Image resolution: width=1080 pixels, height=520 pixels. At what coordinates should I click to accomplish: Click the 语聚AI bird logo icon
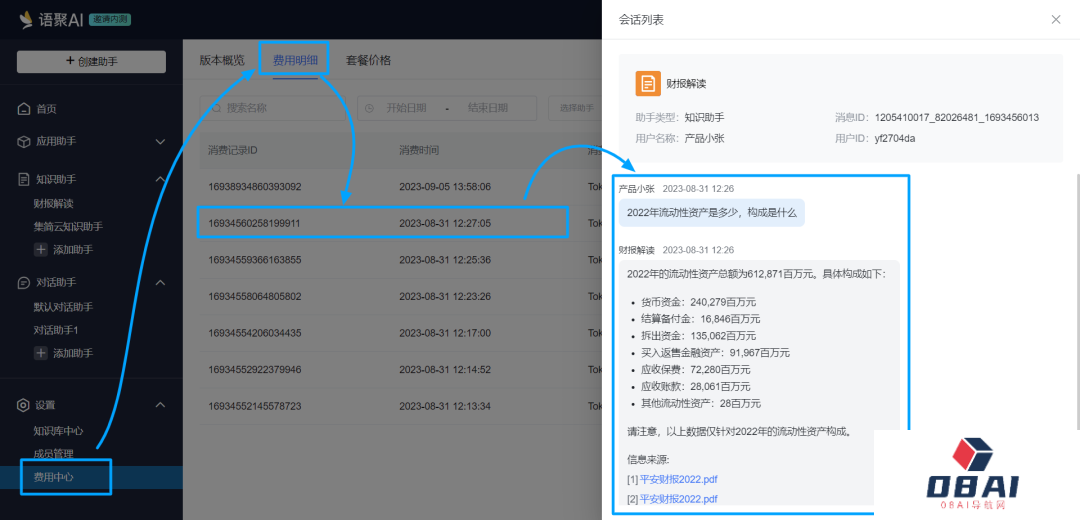pos(25,19)
